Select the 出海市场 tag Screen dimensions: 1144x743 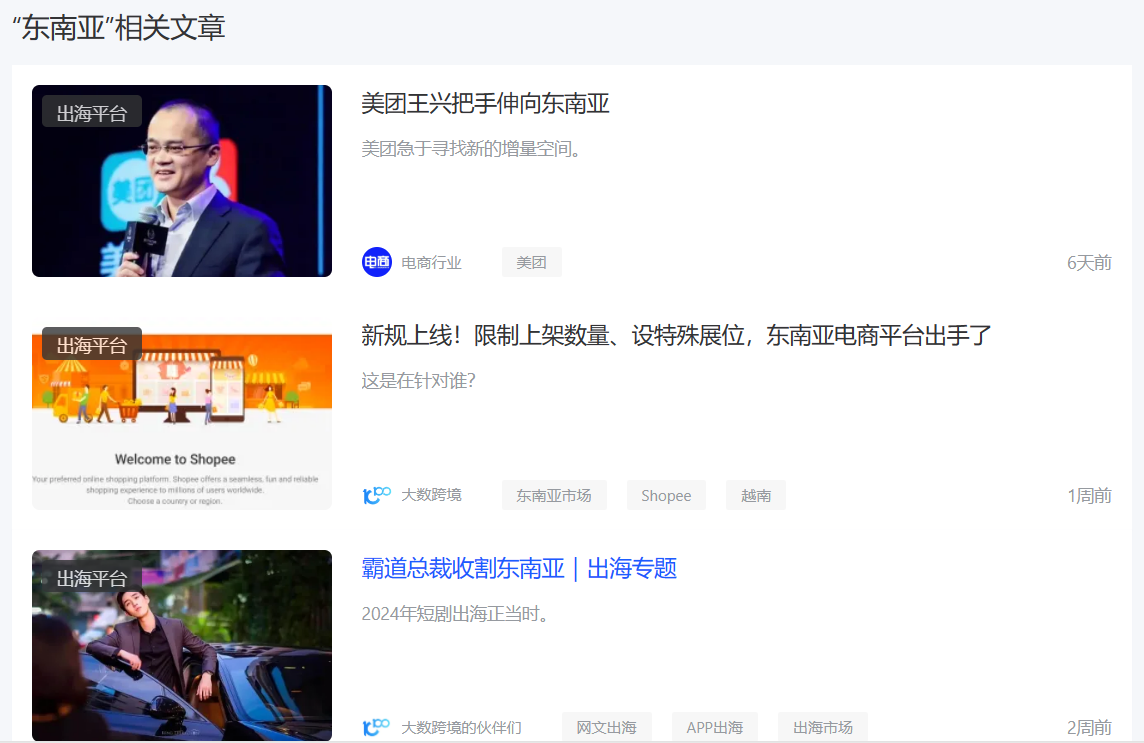pos(822,727)
